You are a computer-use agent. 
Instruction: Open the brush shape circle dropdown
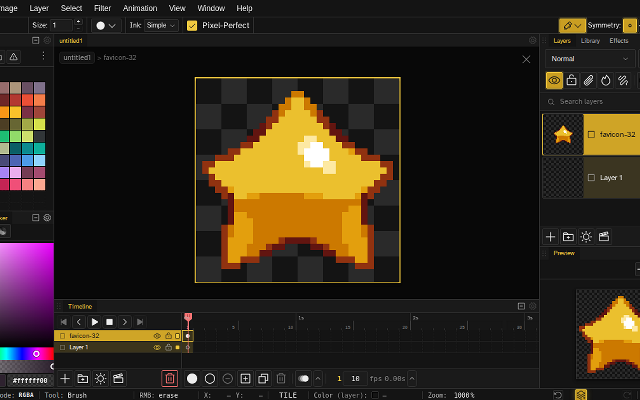pyautogui.click(x=106, y=25)
